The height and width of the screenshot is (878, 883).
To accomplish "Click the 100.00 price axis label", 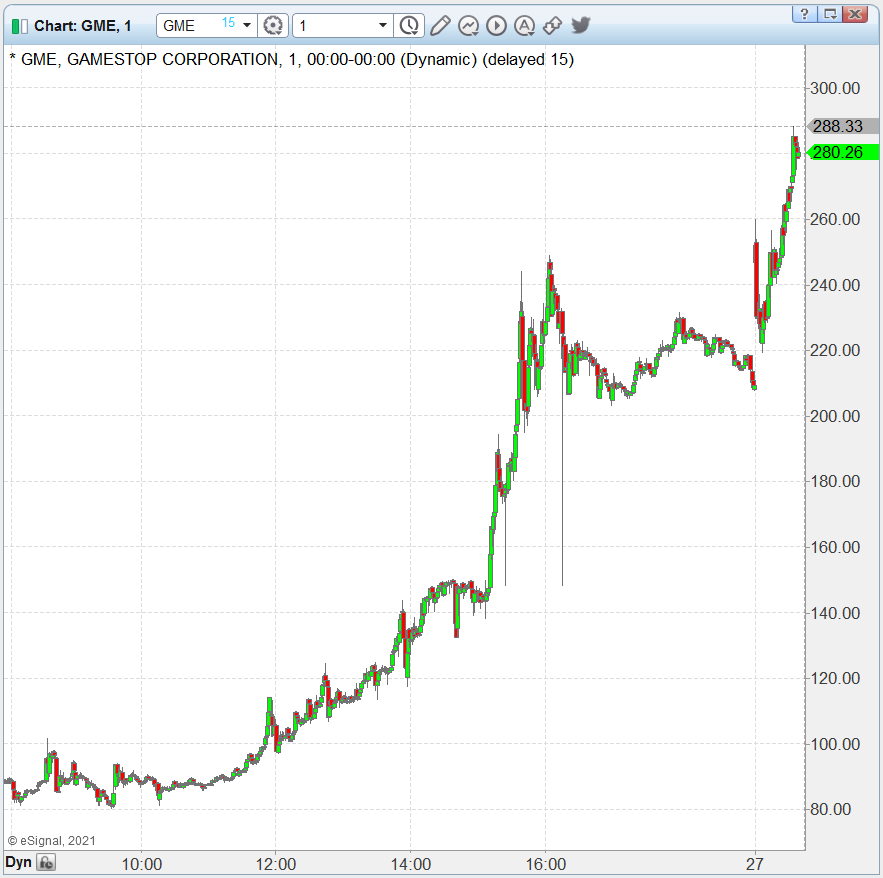I will coord(835,744).
